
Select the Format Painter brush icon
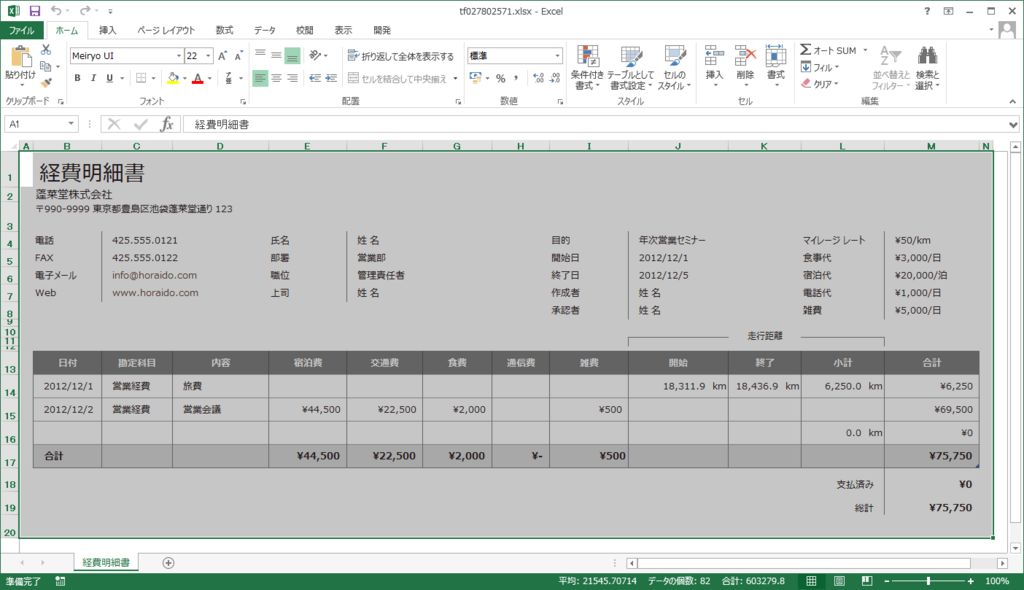tap(46, 82)
